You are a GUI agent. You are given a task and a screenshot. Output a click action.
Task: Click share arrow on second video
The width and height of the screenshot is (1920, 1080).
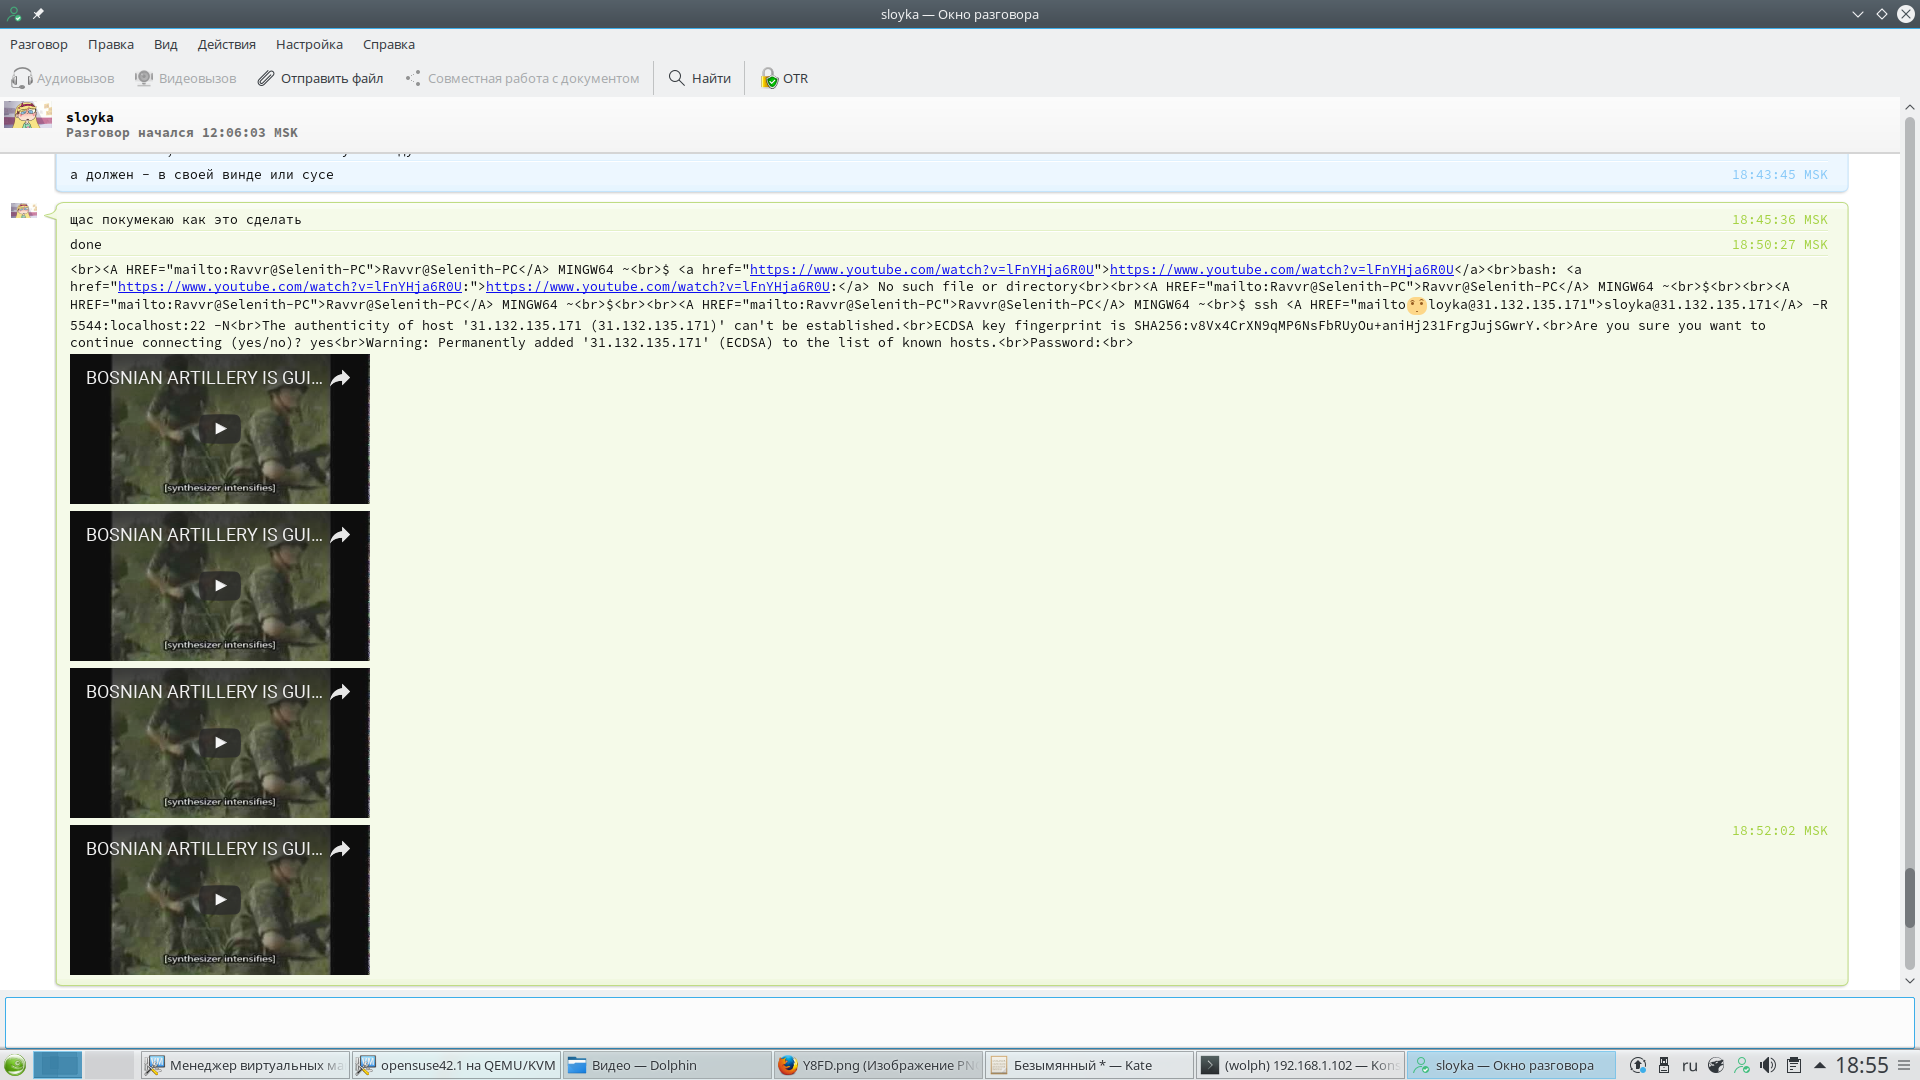pyautogui.click(x=340, y=535)
